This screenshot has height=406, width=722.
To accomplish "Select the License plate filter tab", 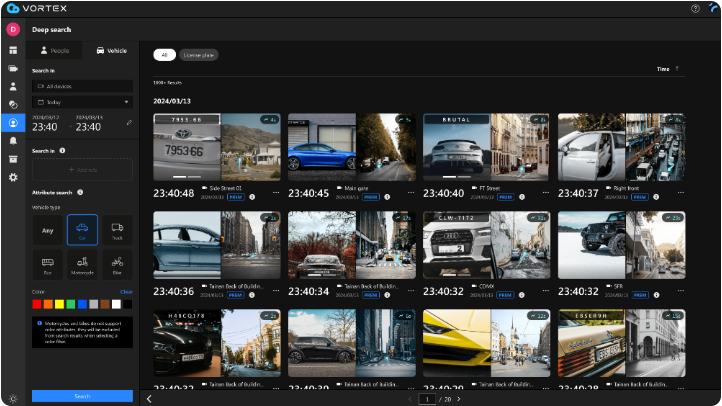I will tap(199, 55).
